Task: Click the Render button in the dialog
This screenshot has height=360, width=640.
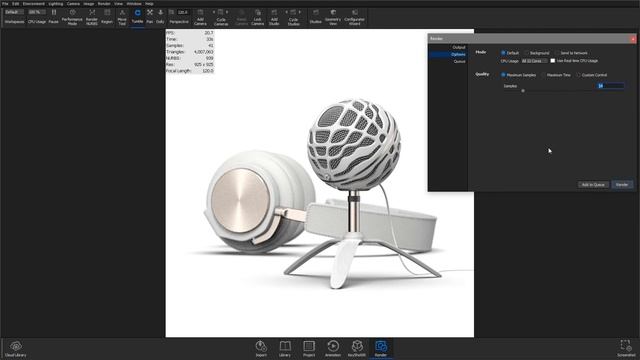Action: [622, 185]
